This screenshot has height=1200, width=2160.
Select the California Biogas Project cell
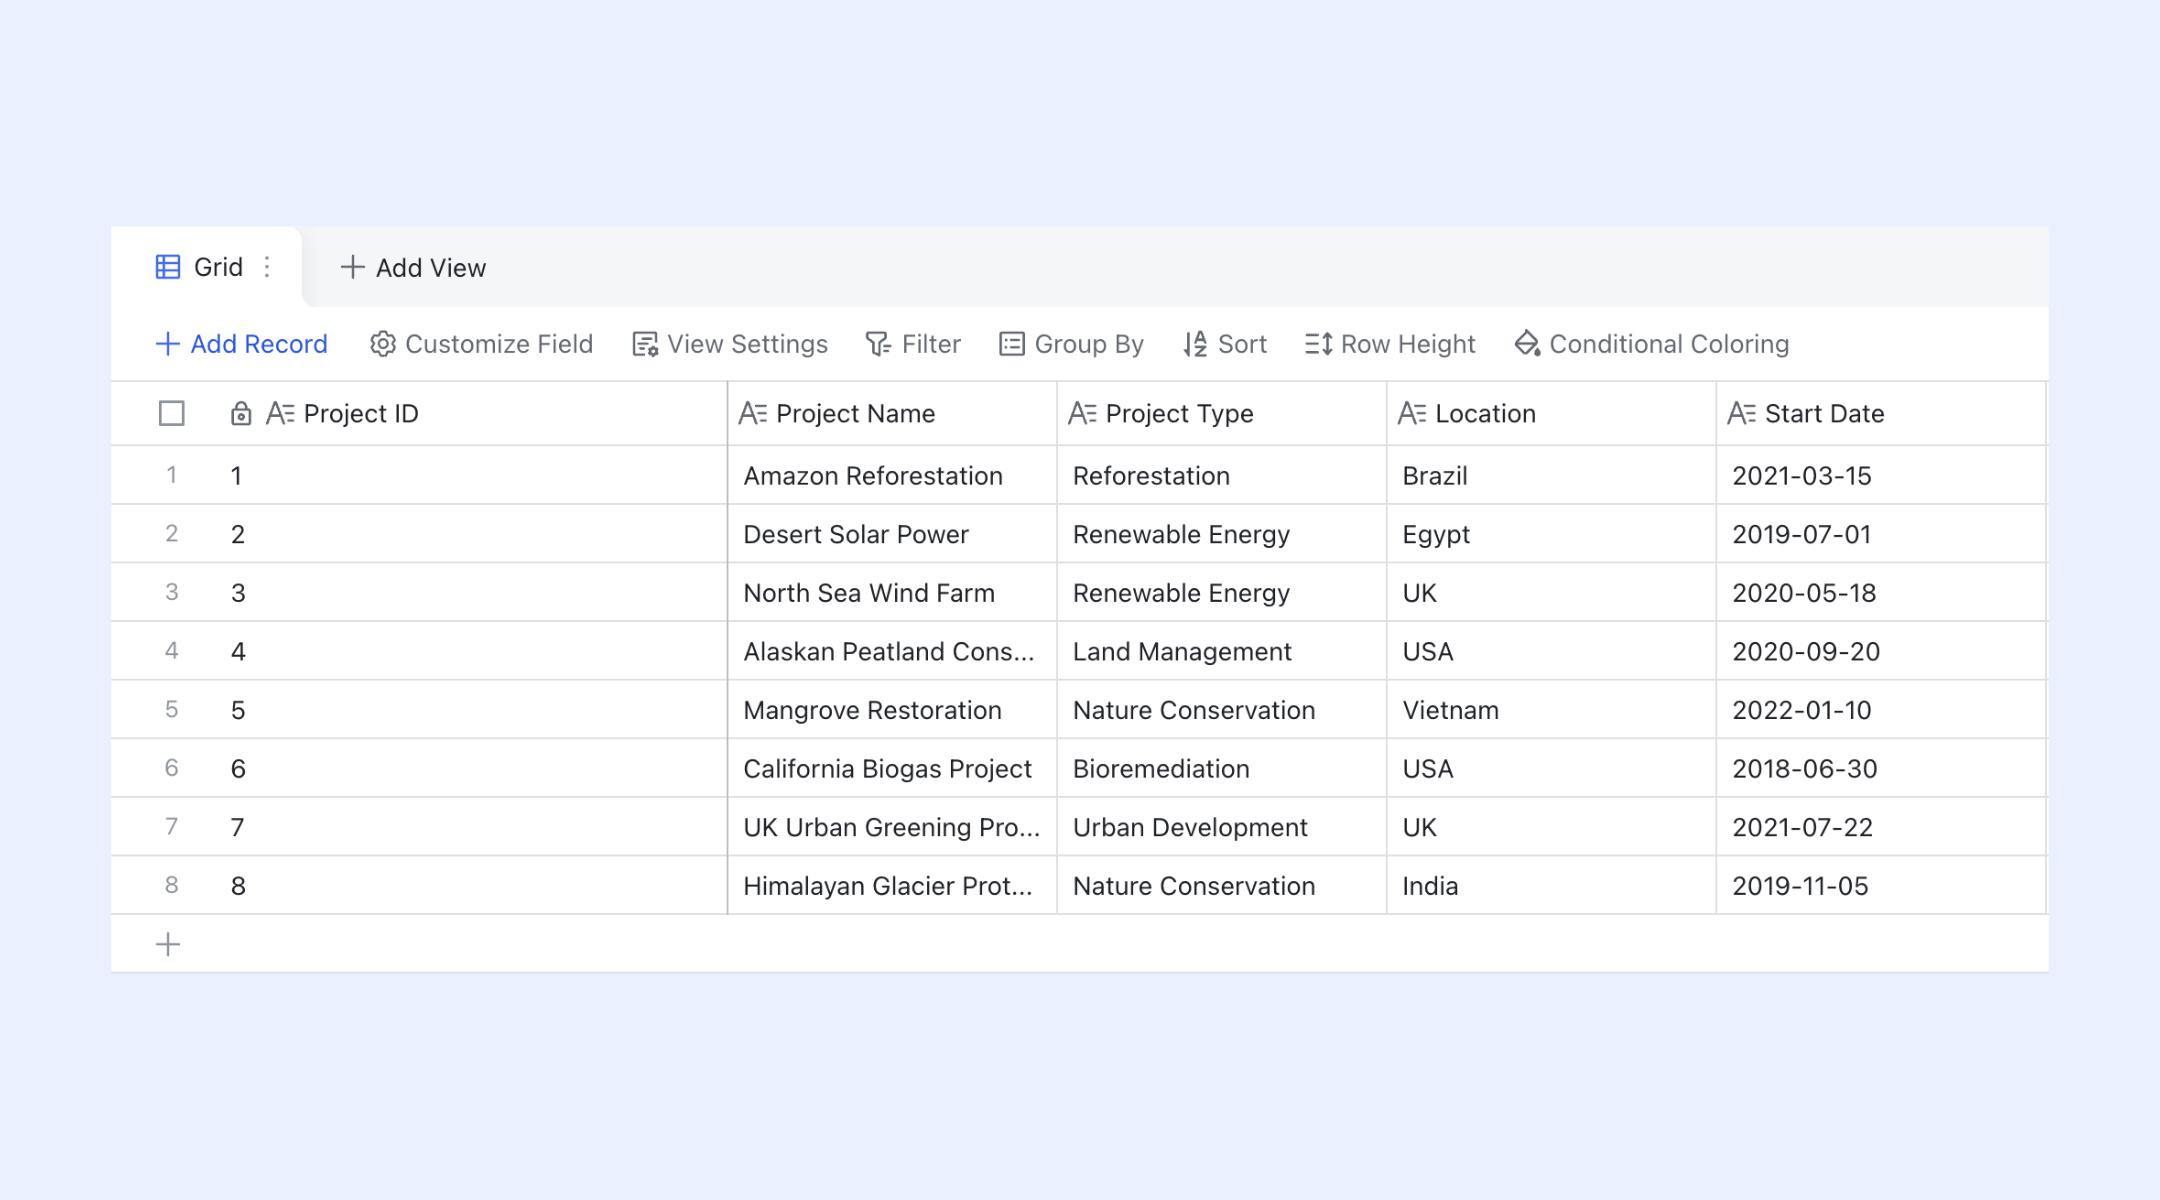pyautogui.click(x=892, y=768)
